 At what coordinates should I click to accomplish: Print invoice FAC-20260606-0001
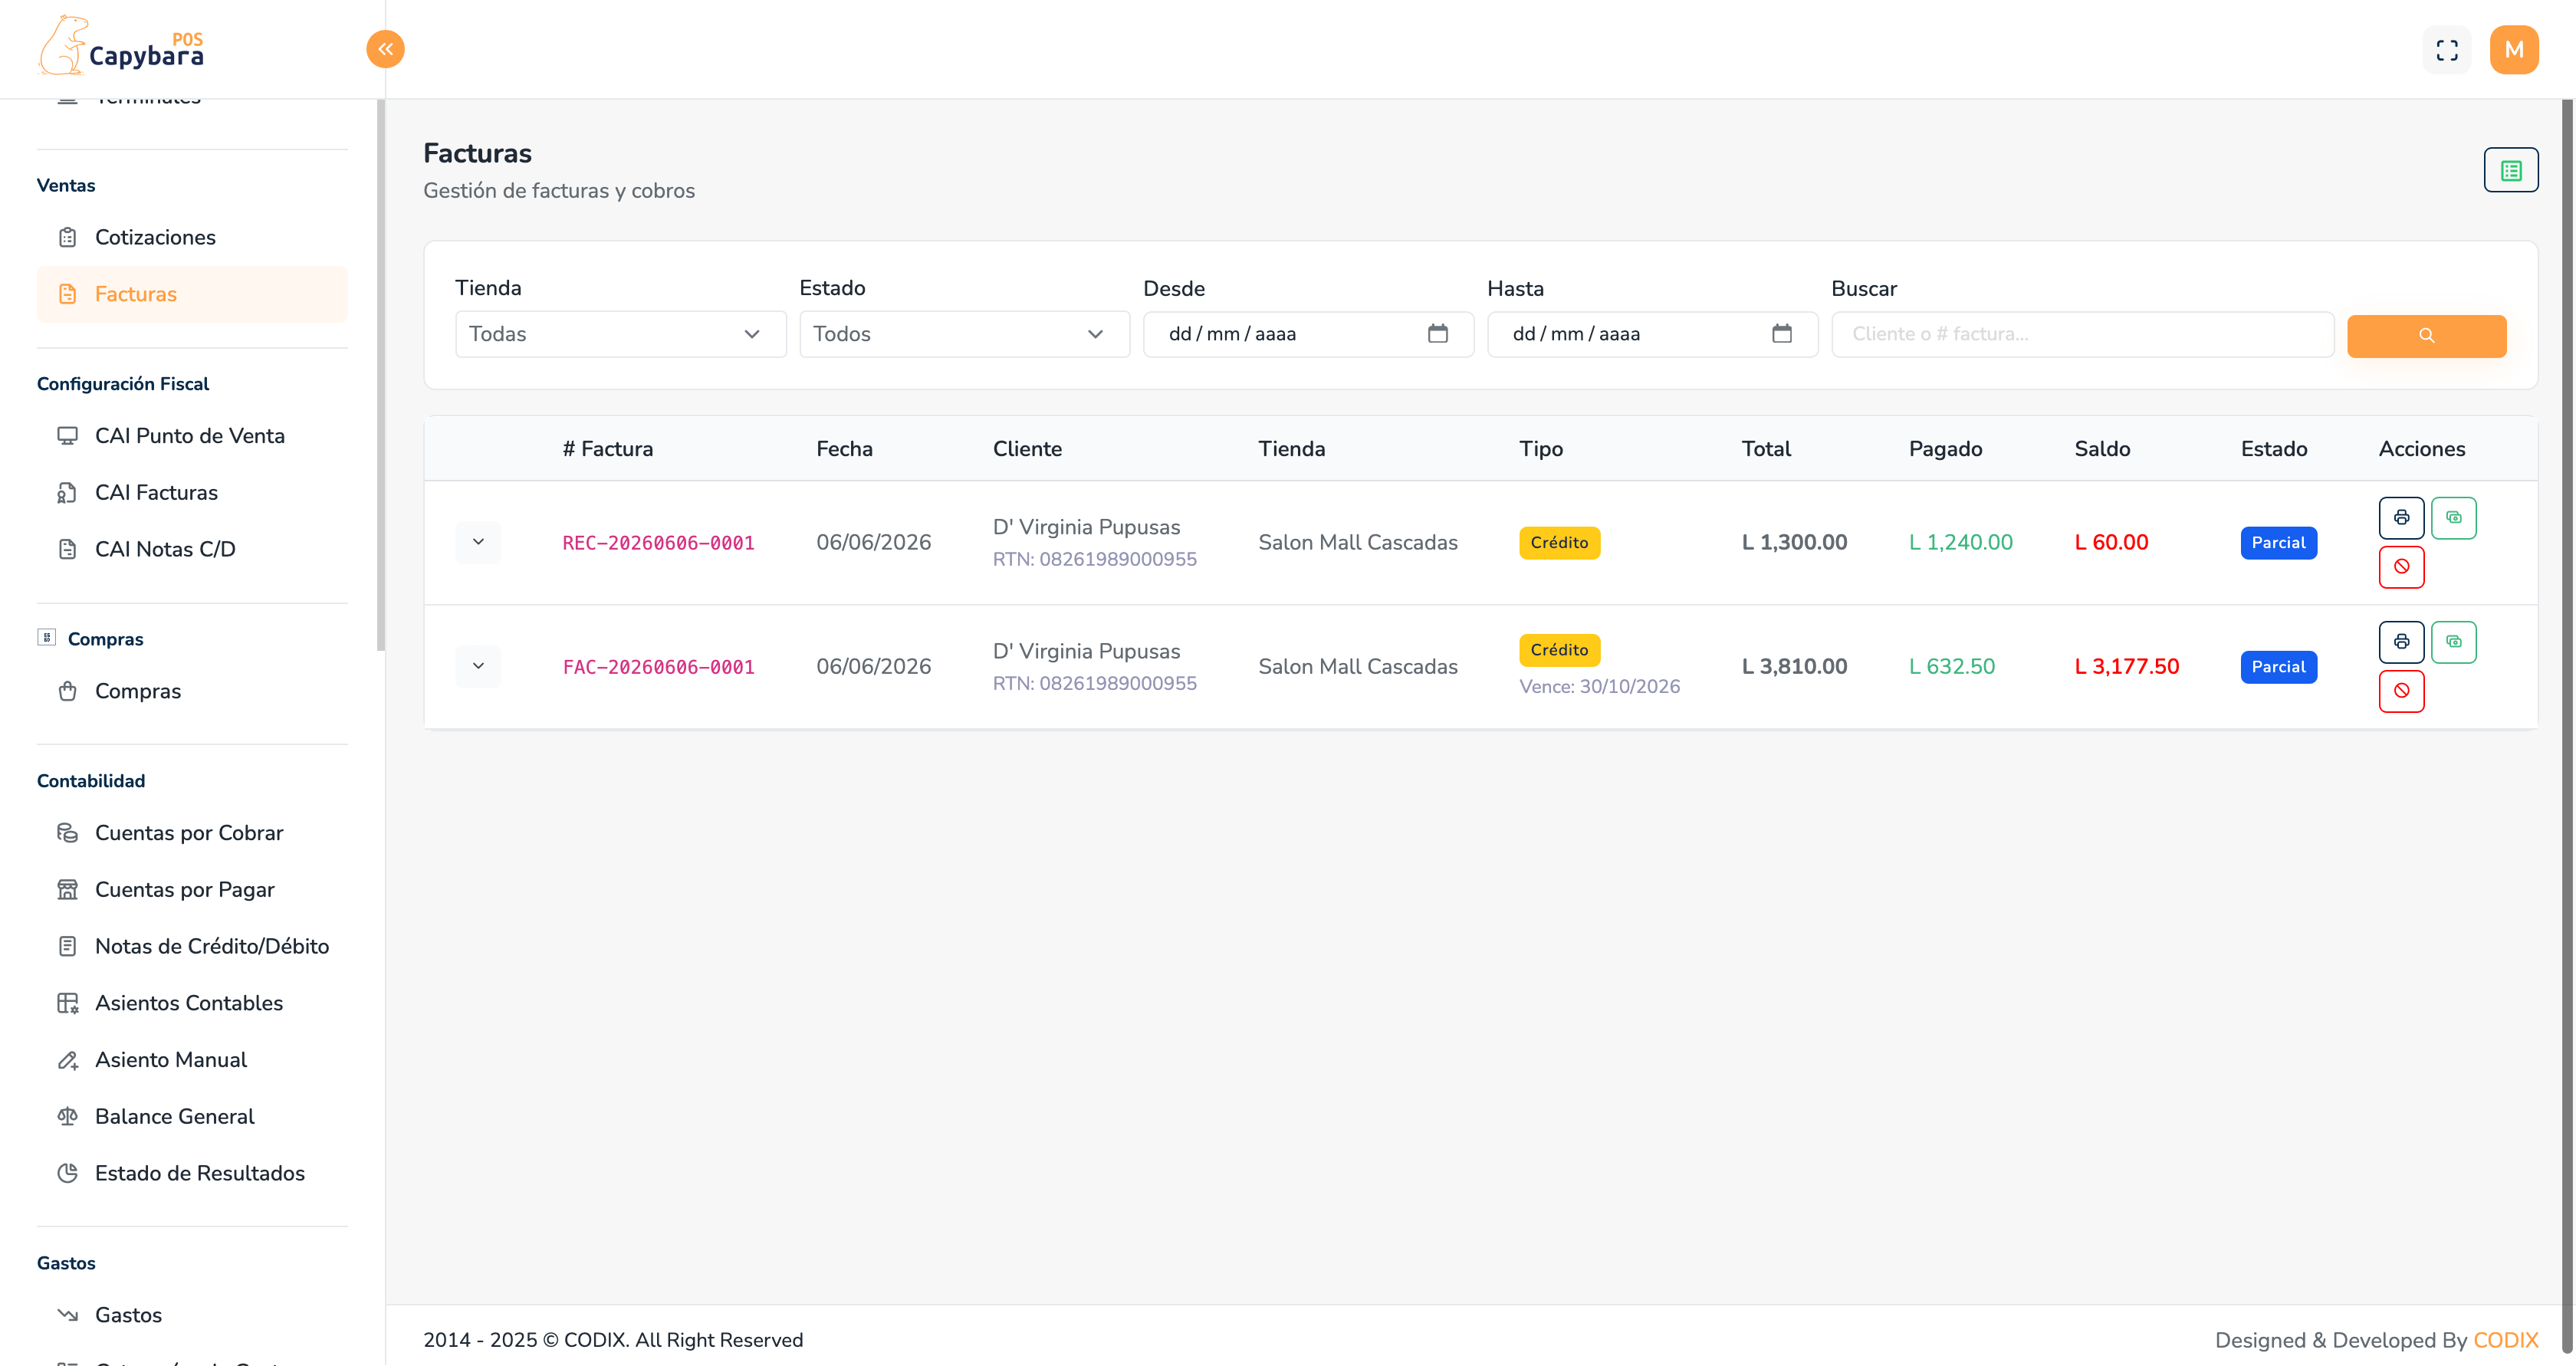(x=2401, y=642)
